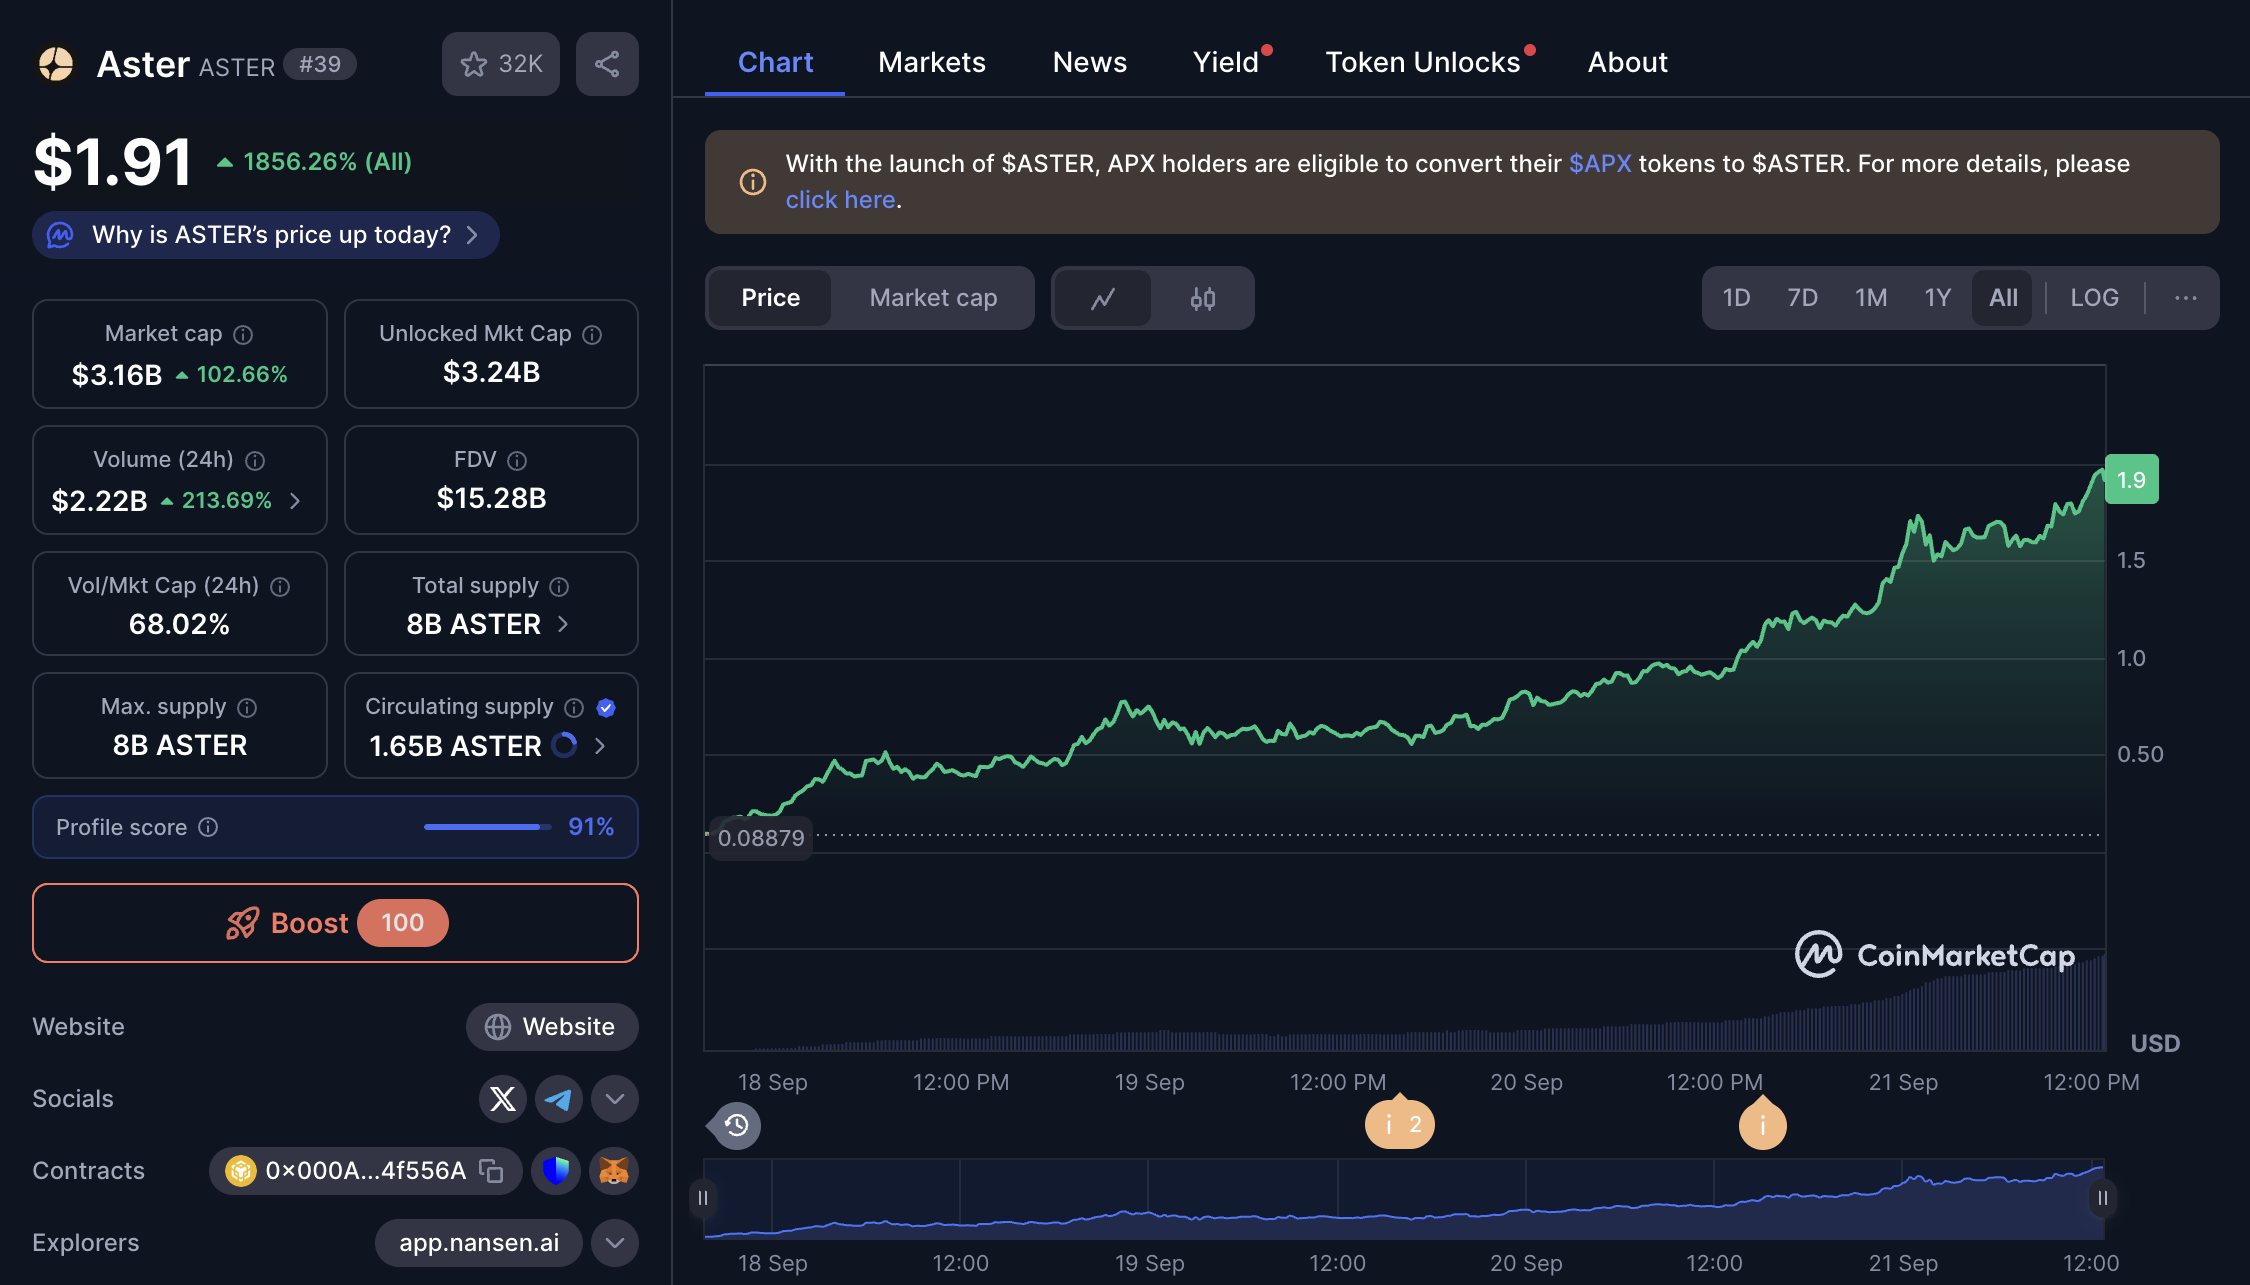Screen dimensions: 2250x1285
Task: Click the chart history restore icon
Action: 734,1125
